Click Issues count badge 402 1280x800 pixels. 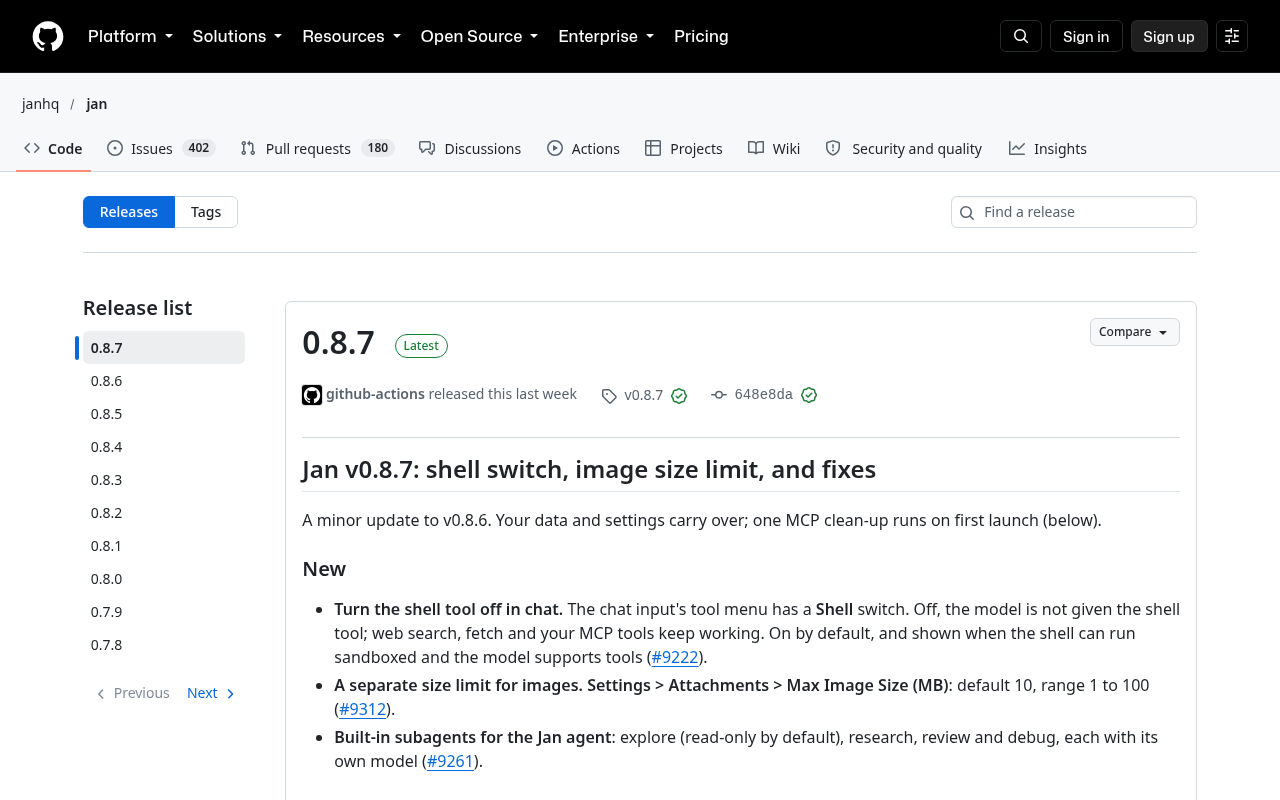(x=199, y=148)
